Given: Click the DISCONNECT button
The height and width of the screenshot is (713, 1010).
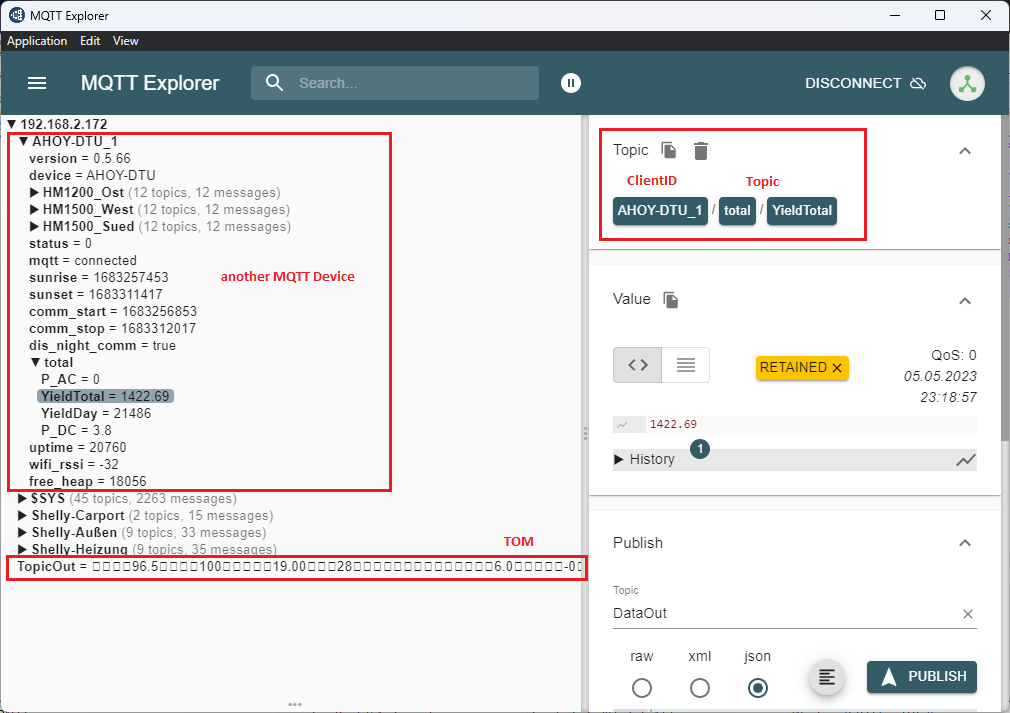Looking at the screenshot, I should coord(865,83).
